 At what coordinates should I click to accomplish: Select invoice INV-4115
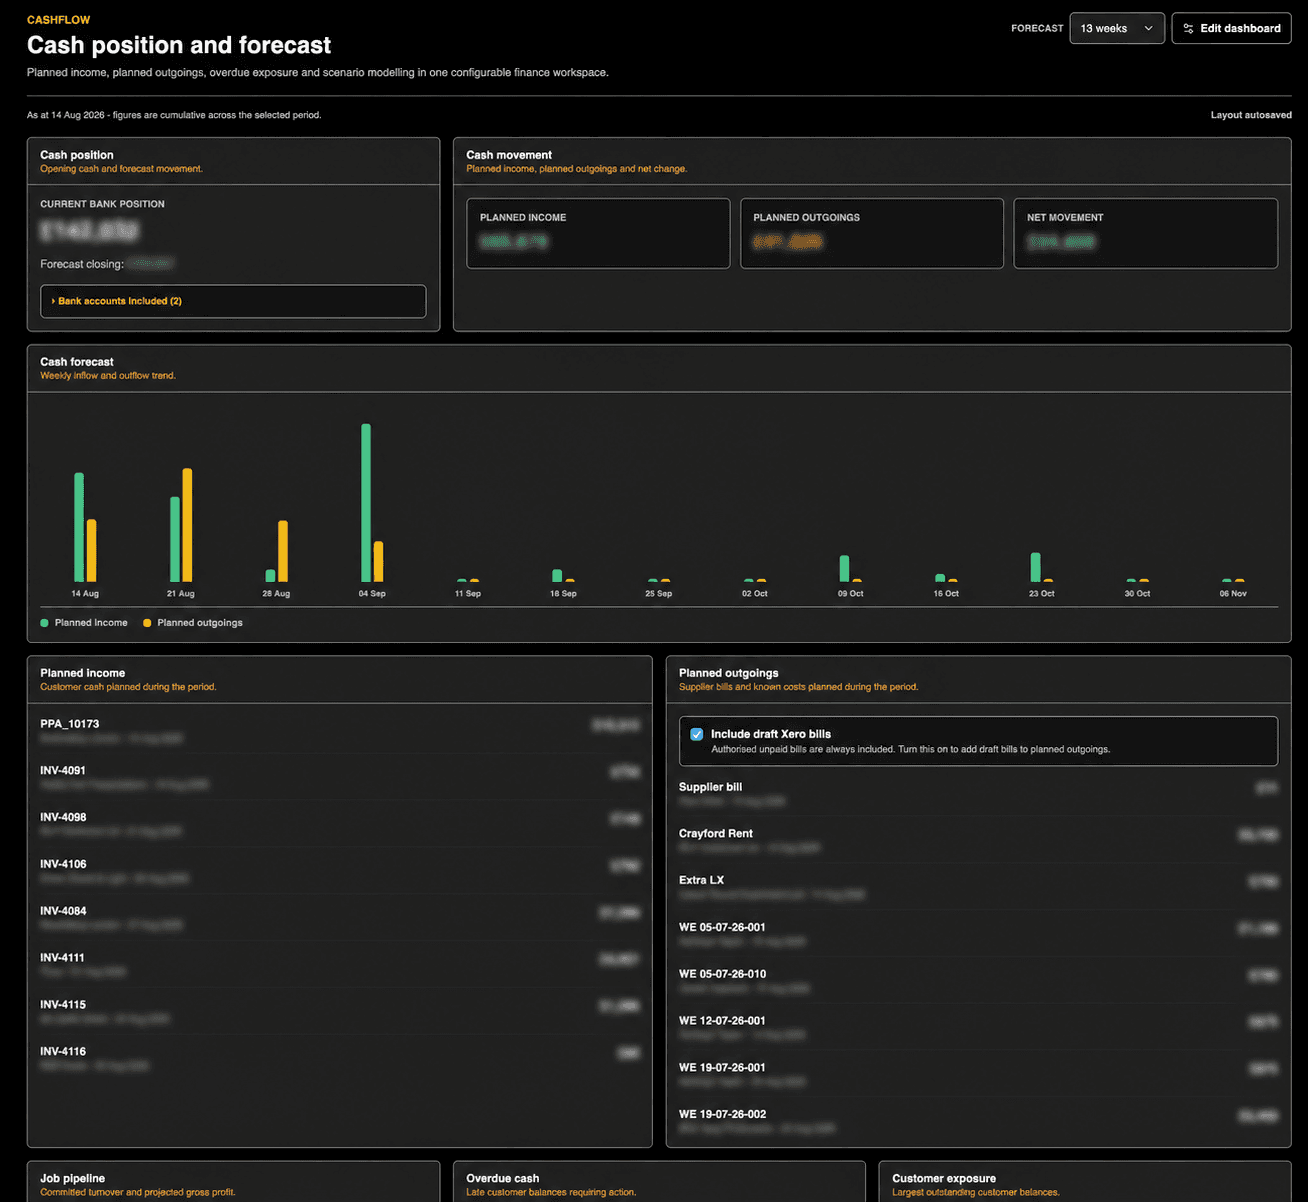coord(340,1011)
